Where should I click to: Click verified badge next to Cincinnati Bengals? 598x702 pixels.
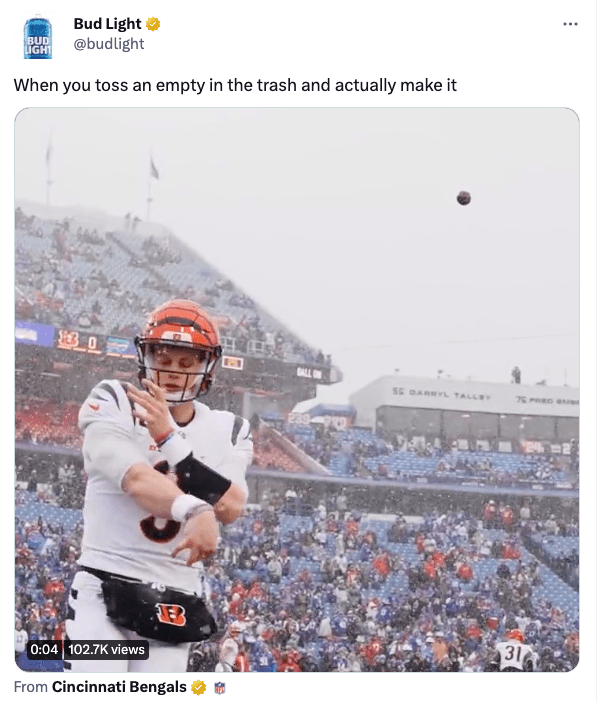(199, 687)
